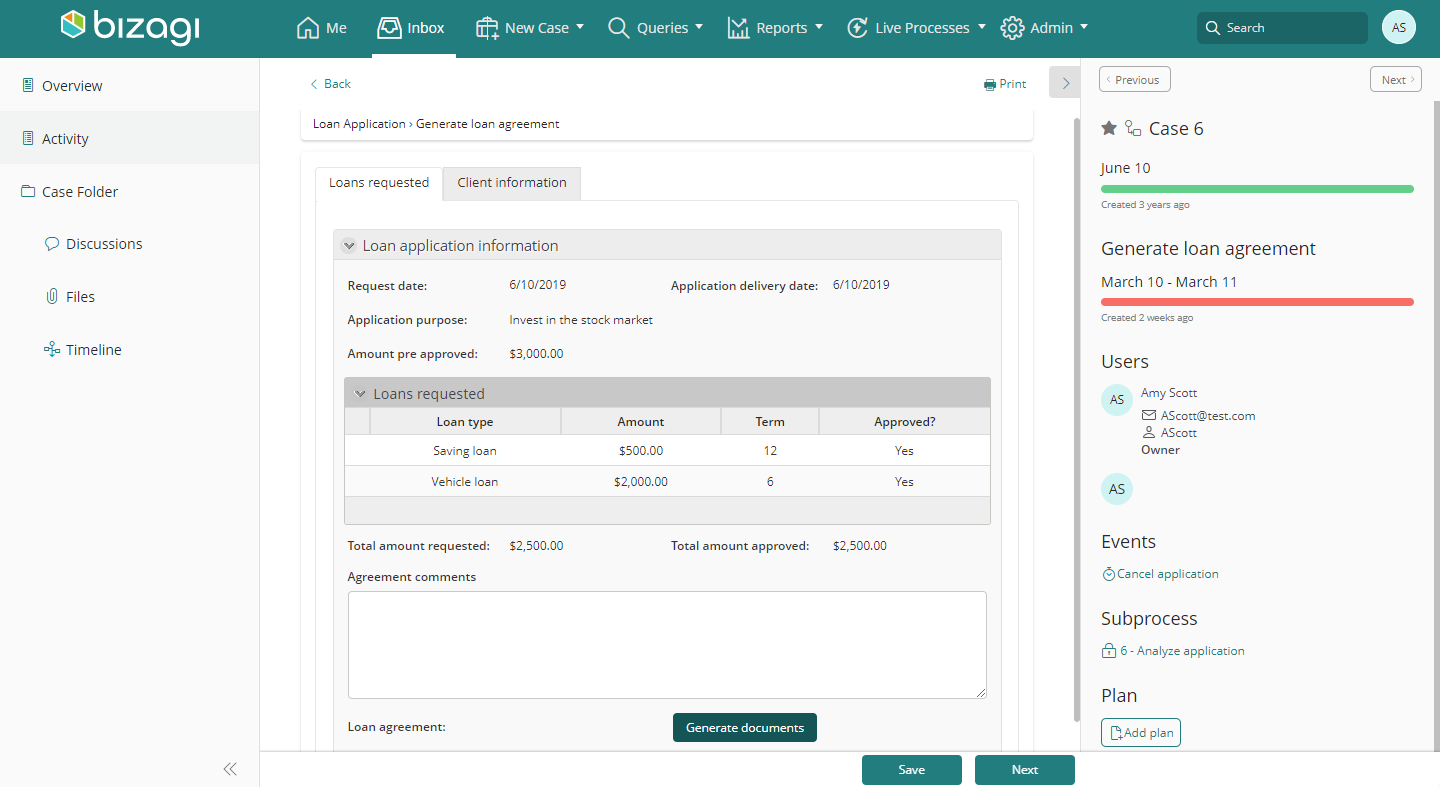Screen dimensions: 1440x787
Task: Click the Approved? column header
Action: coord(905,422)
